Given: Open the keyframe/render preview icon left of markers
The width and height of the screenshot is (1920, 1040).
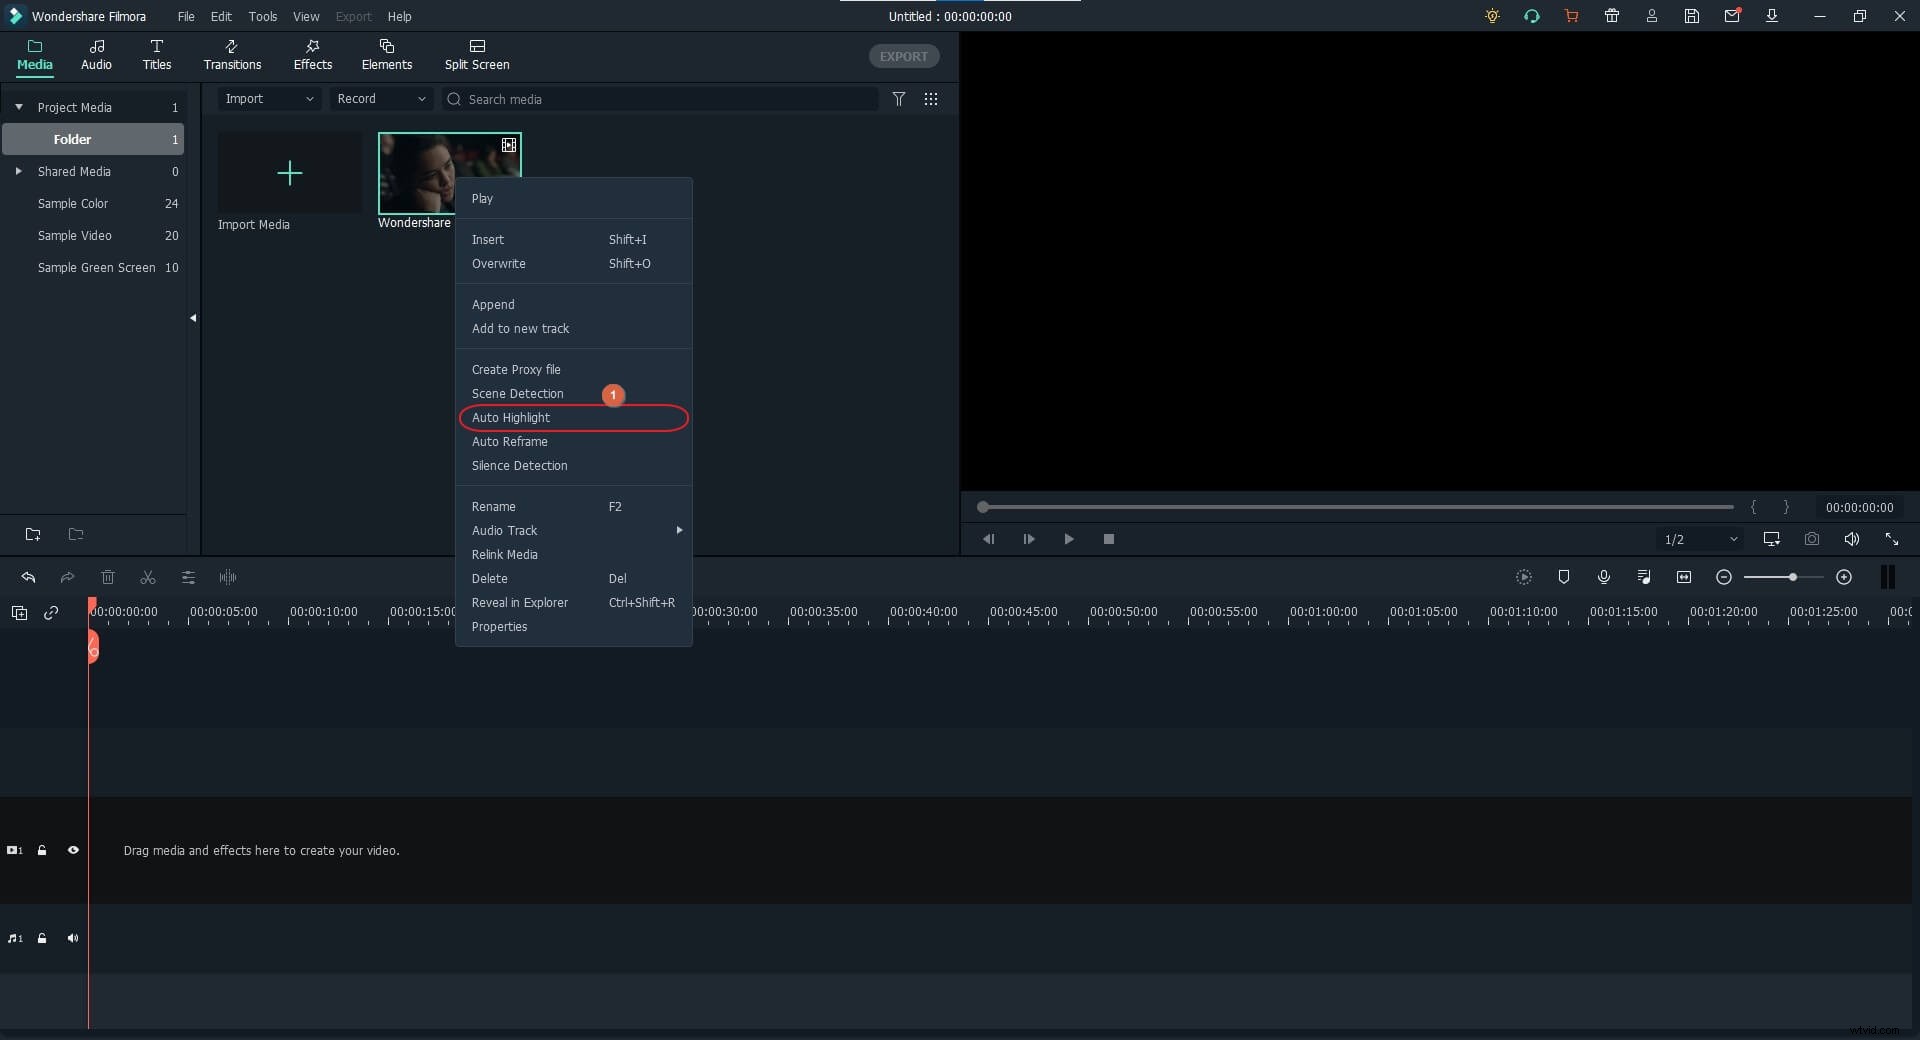Looking at the screenshot, I should point(1524,577).
